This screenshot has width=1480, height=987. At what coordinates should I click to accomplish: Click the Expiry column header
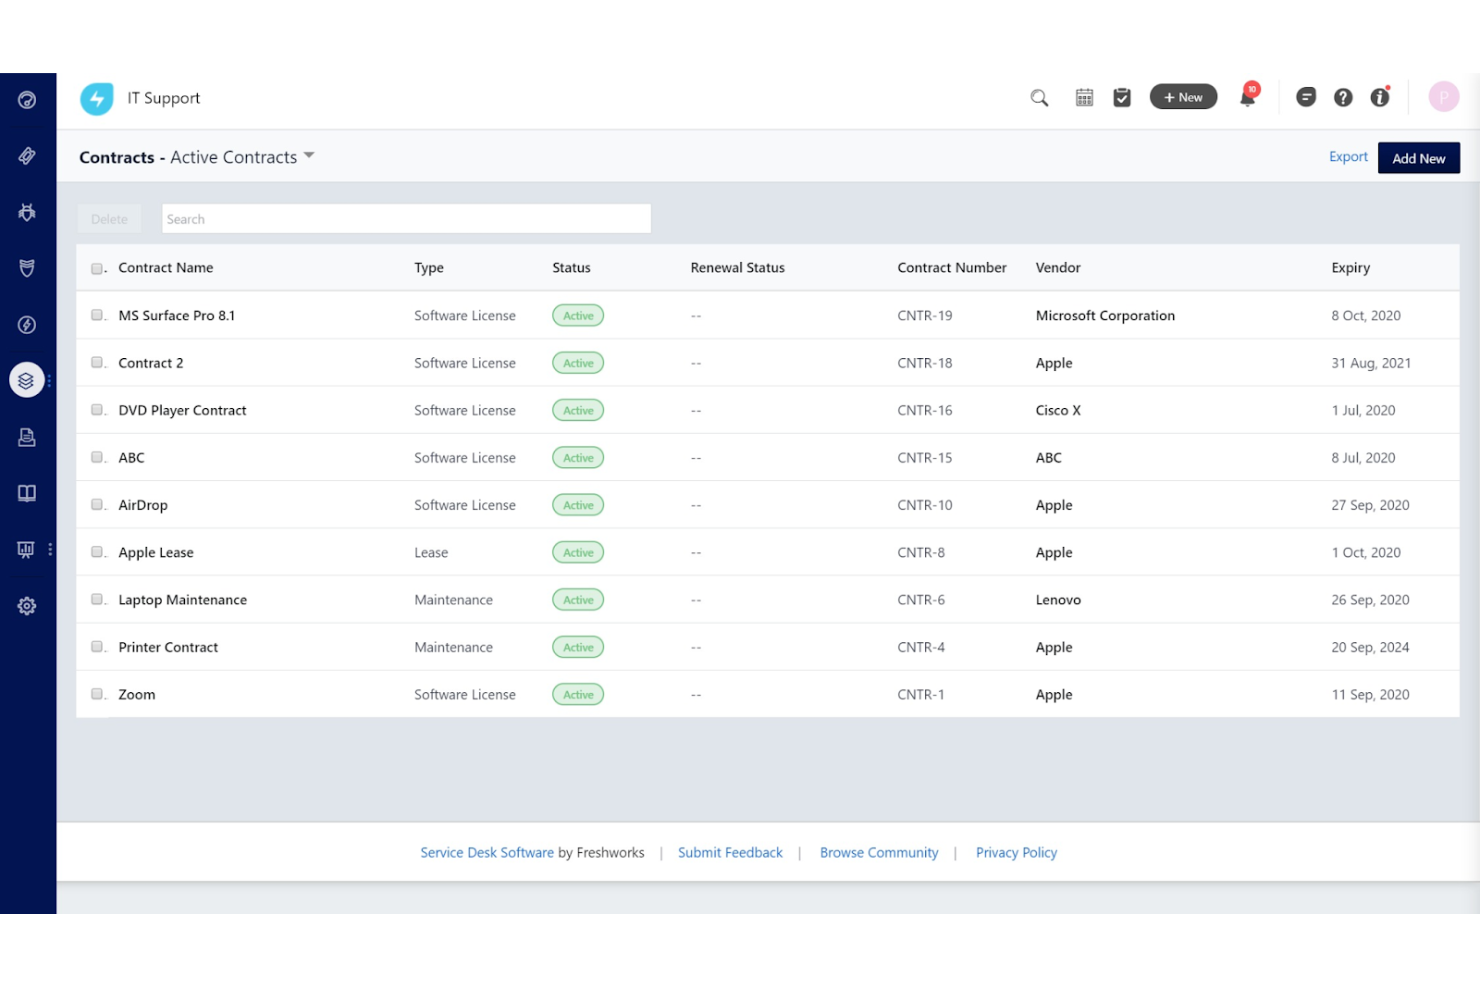1350,268
